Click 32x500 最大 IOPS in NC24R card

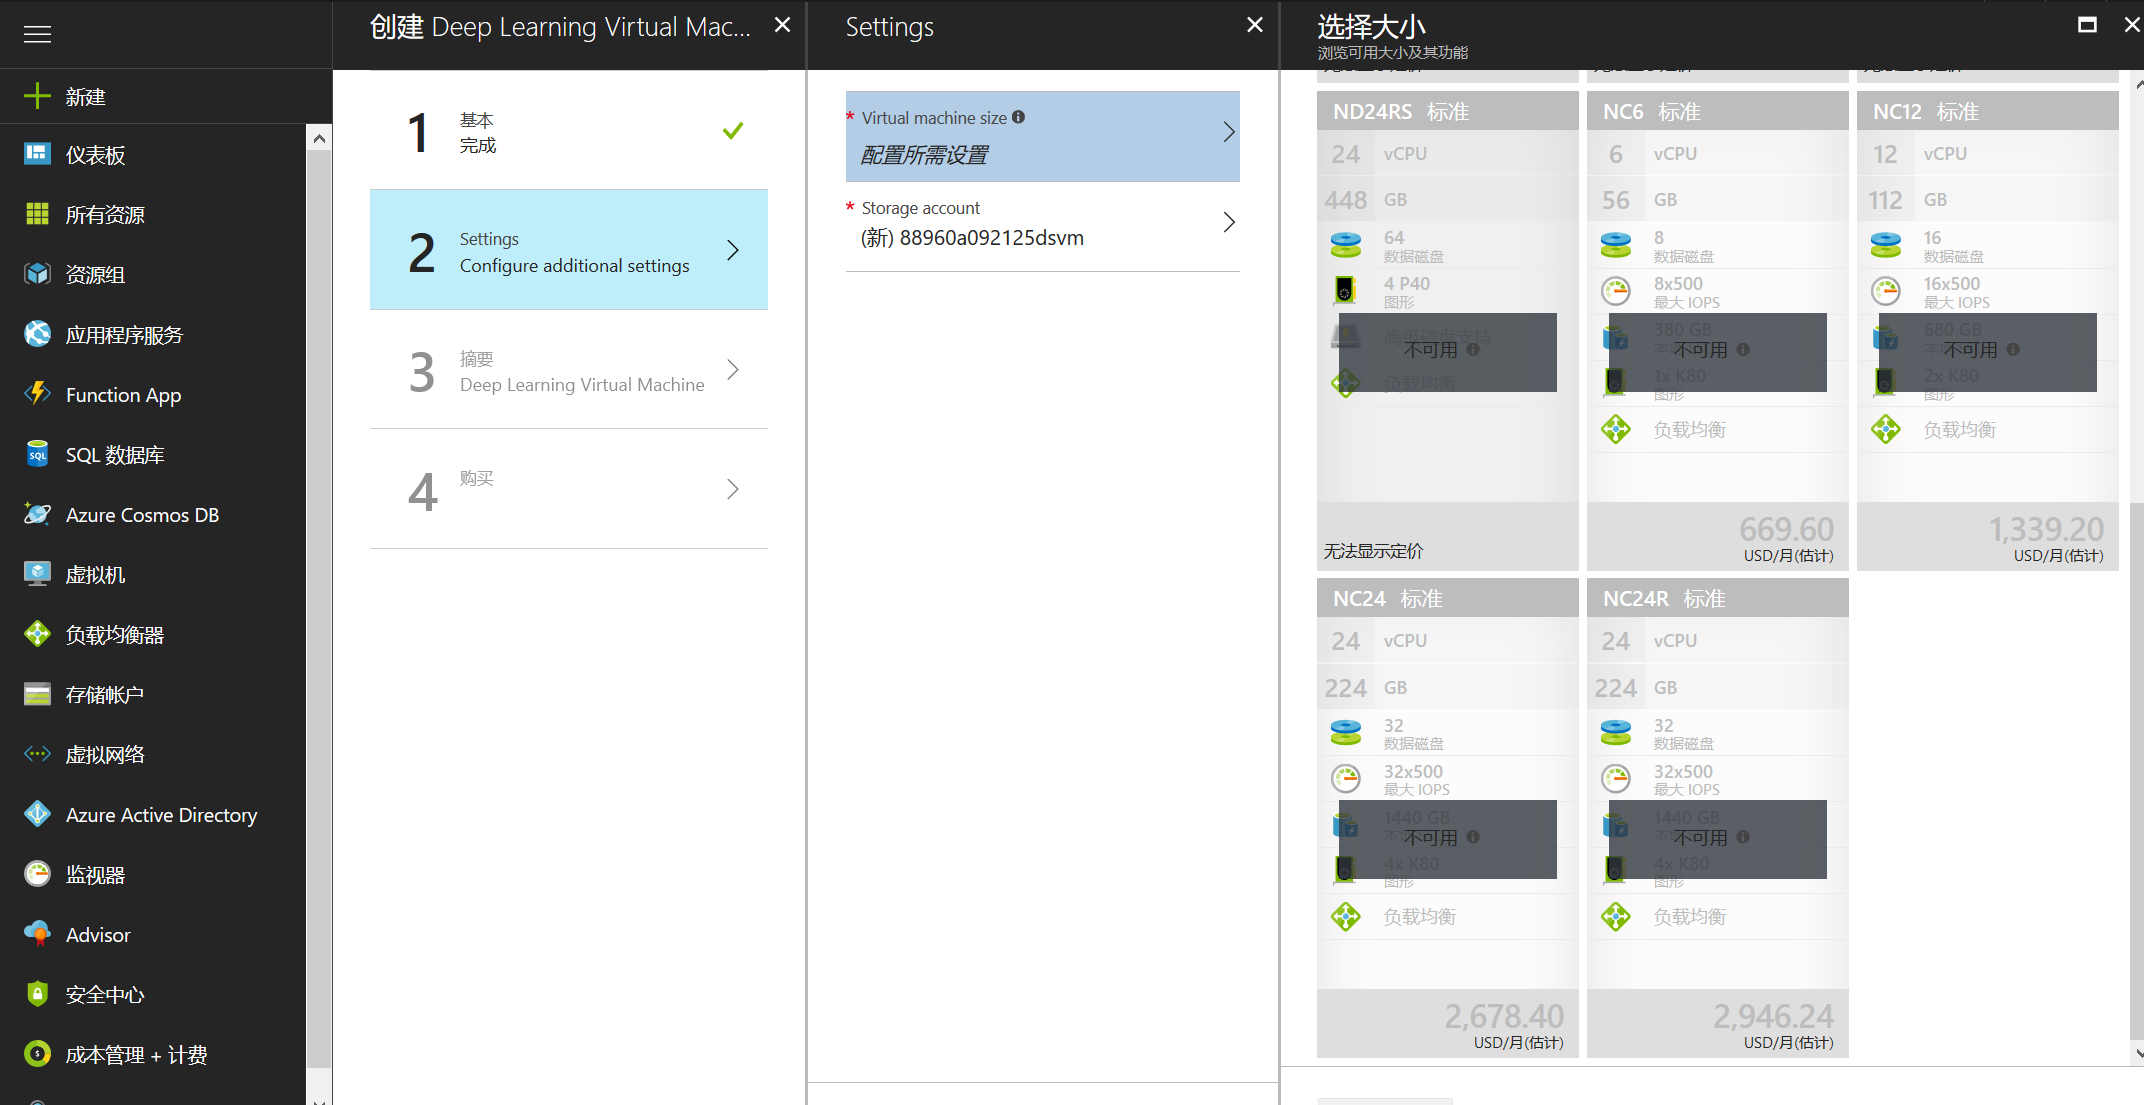tap(1686, 779)
